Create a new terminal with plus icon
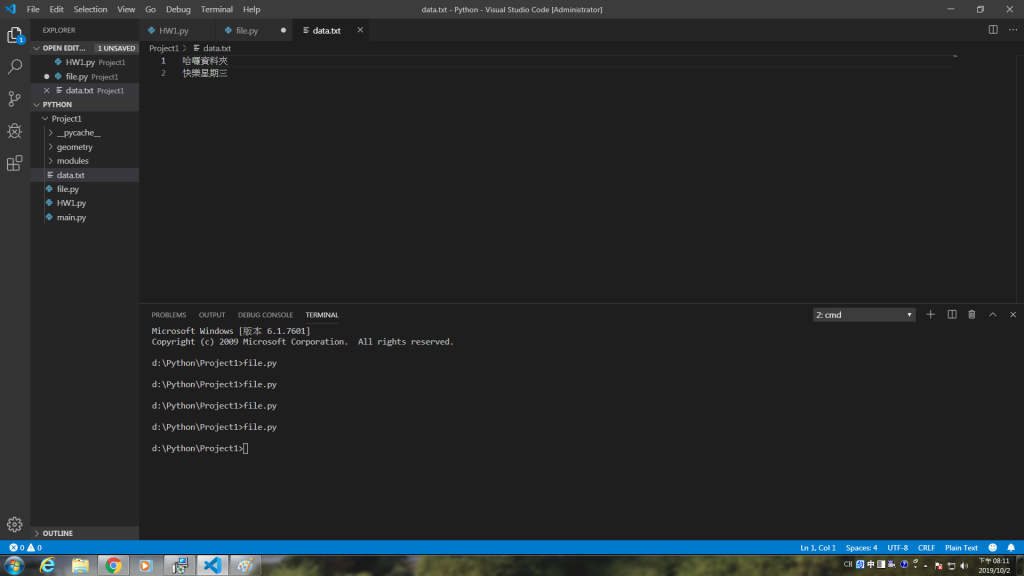This screenshot has height=576, width=1024. pyautogui.click(x=931, y=315)
